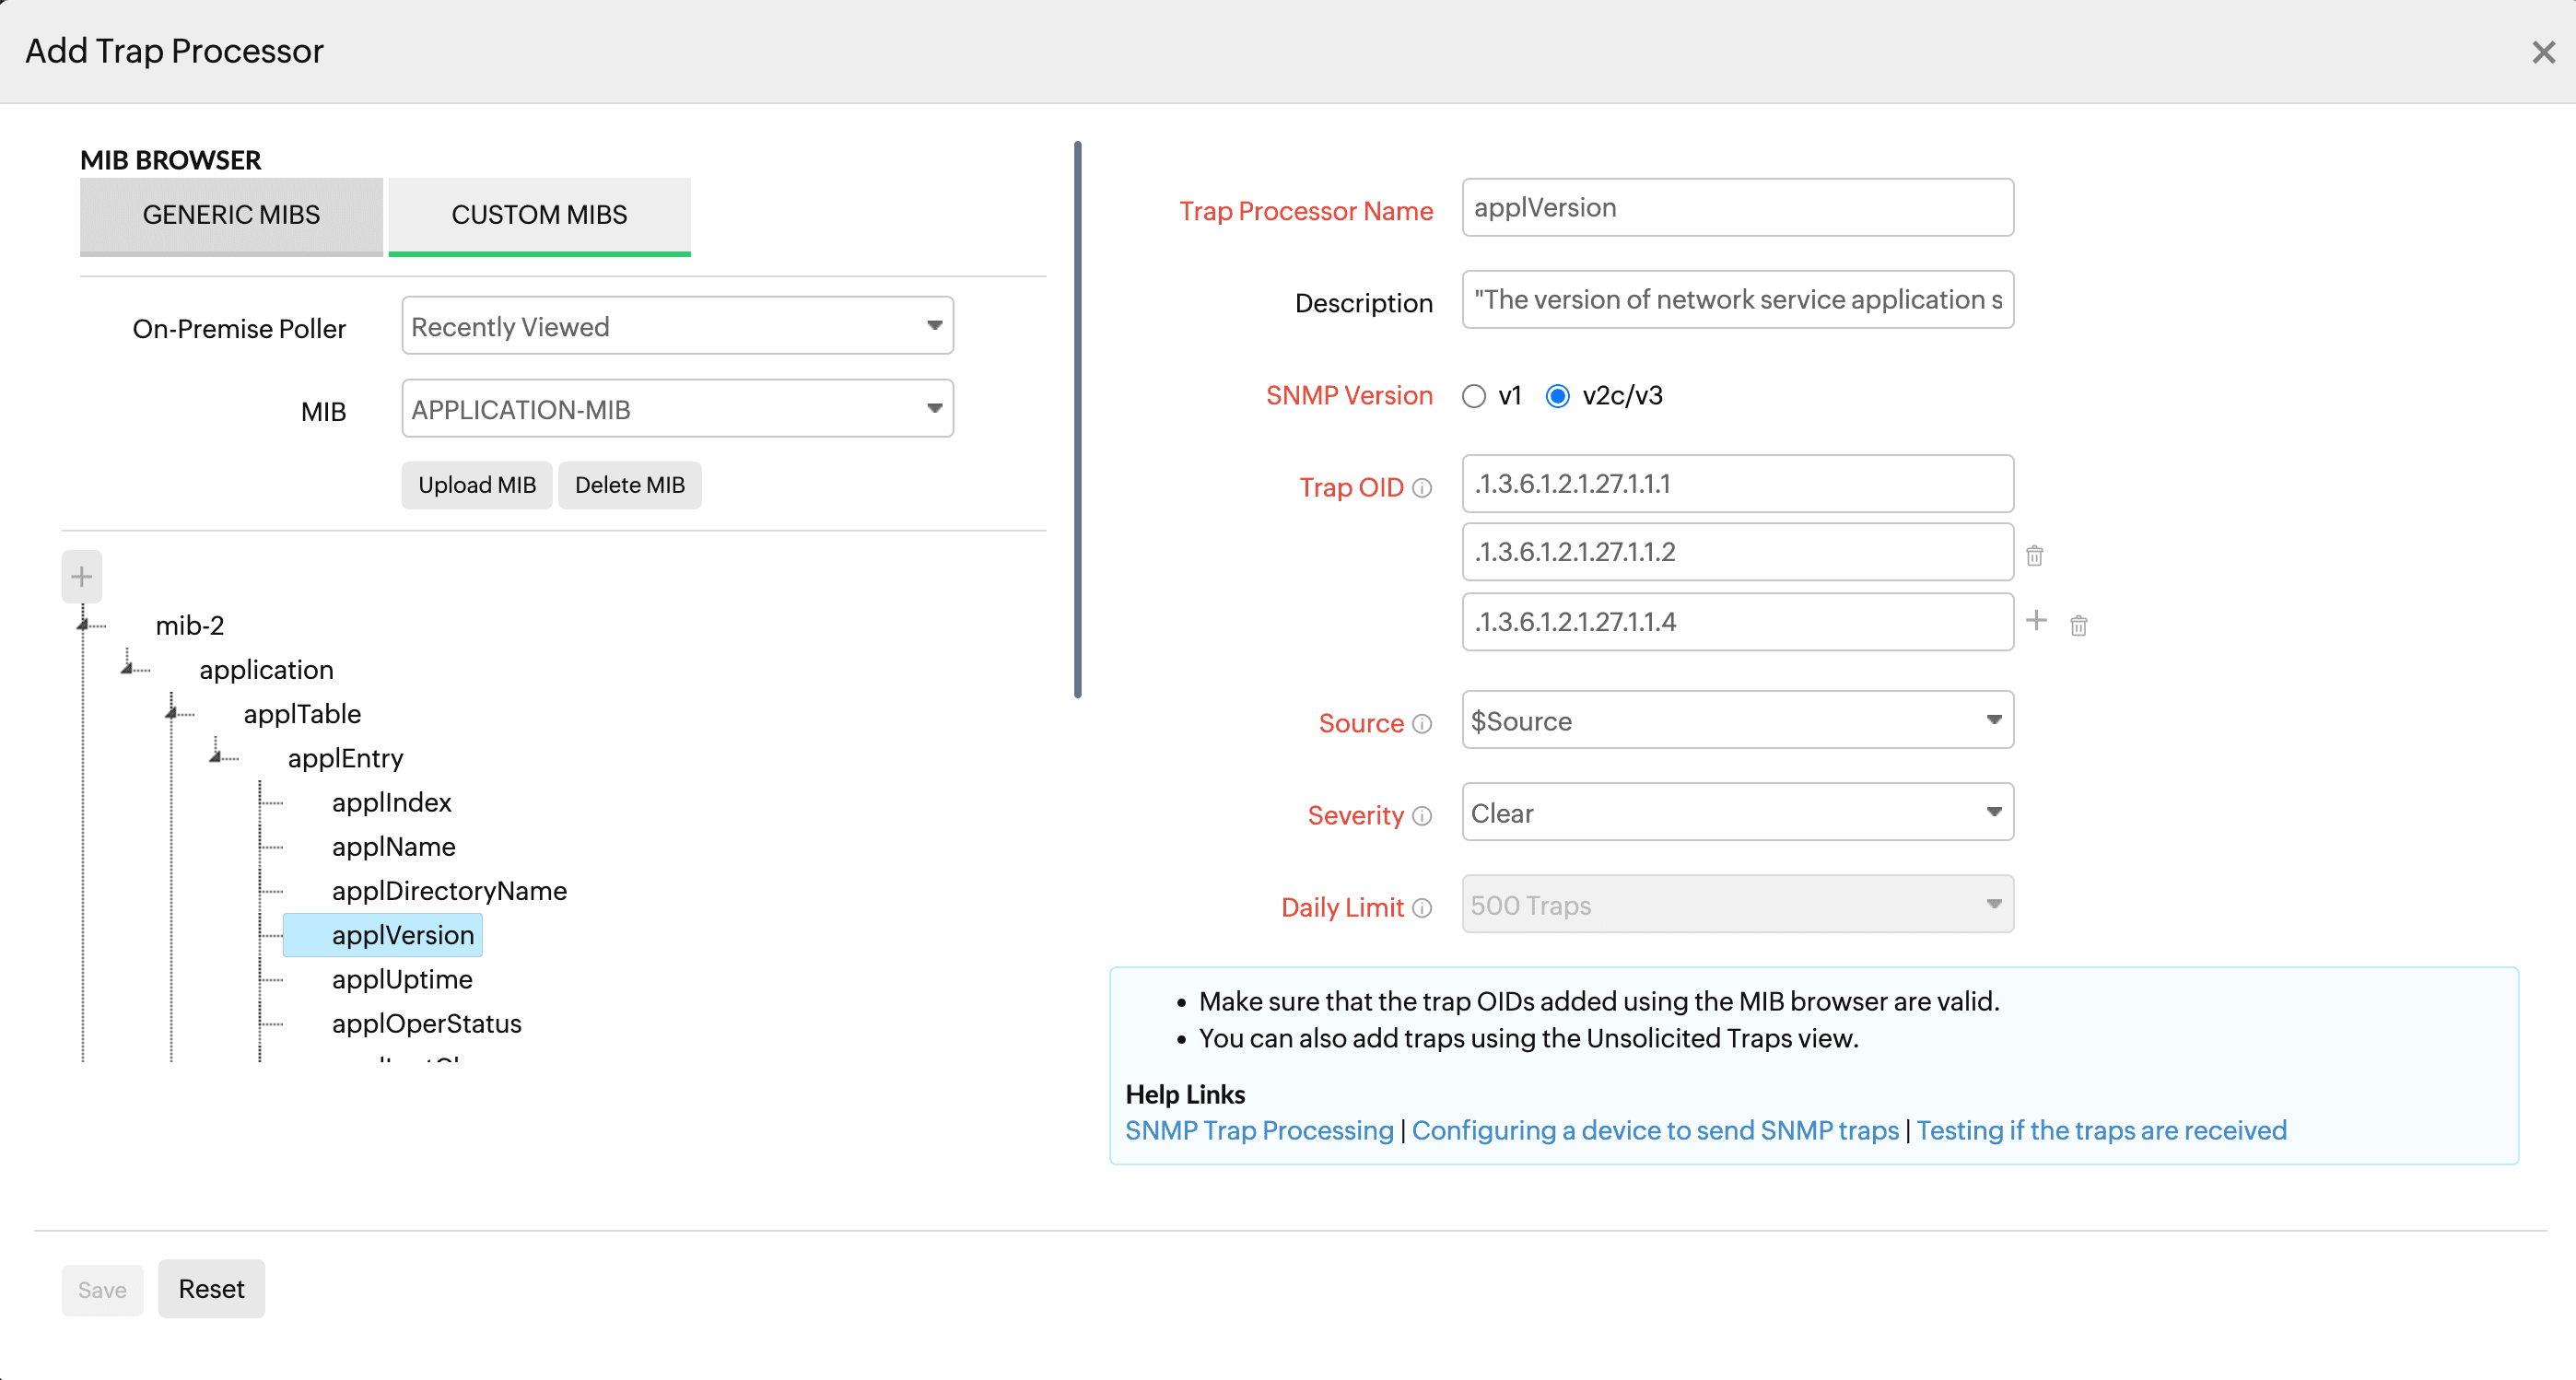This screenshot has width=2576, height=1380.
Task: Select the v2c/v3 SNMP version
Action: point(1557,396)
